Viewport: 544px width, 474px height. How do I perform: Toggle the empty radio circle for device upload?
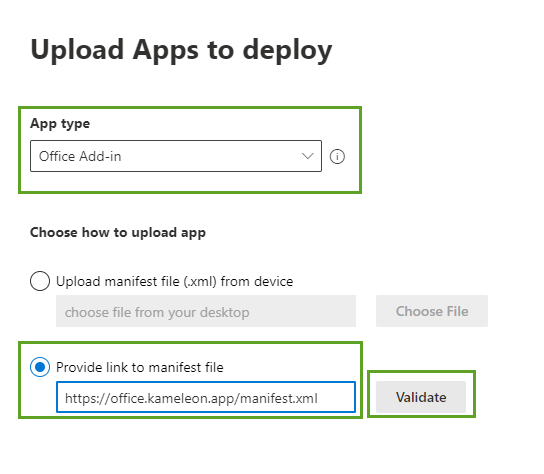40,281
